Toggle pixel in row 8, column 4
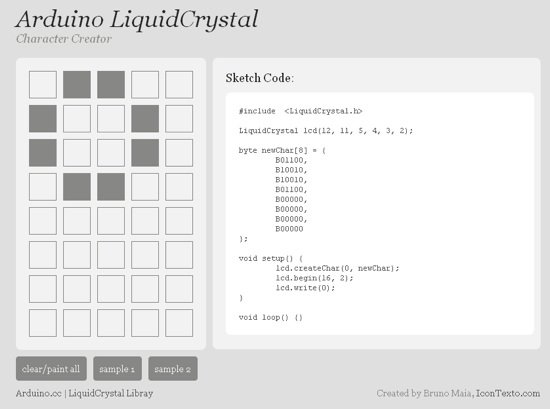The height and width of the screenshot is (409, 550). pos(145,323)
